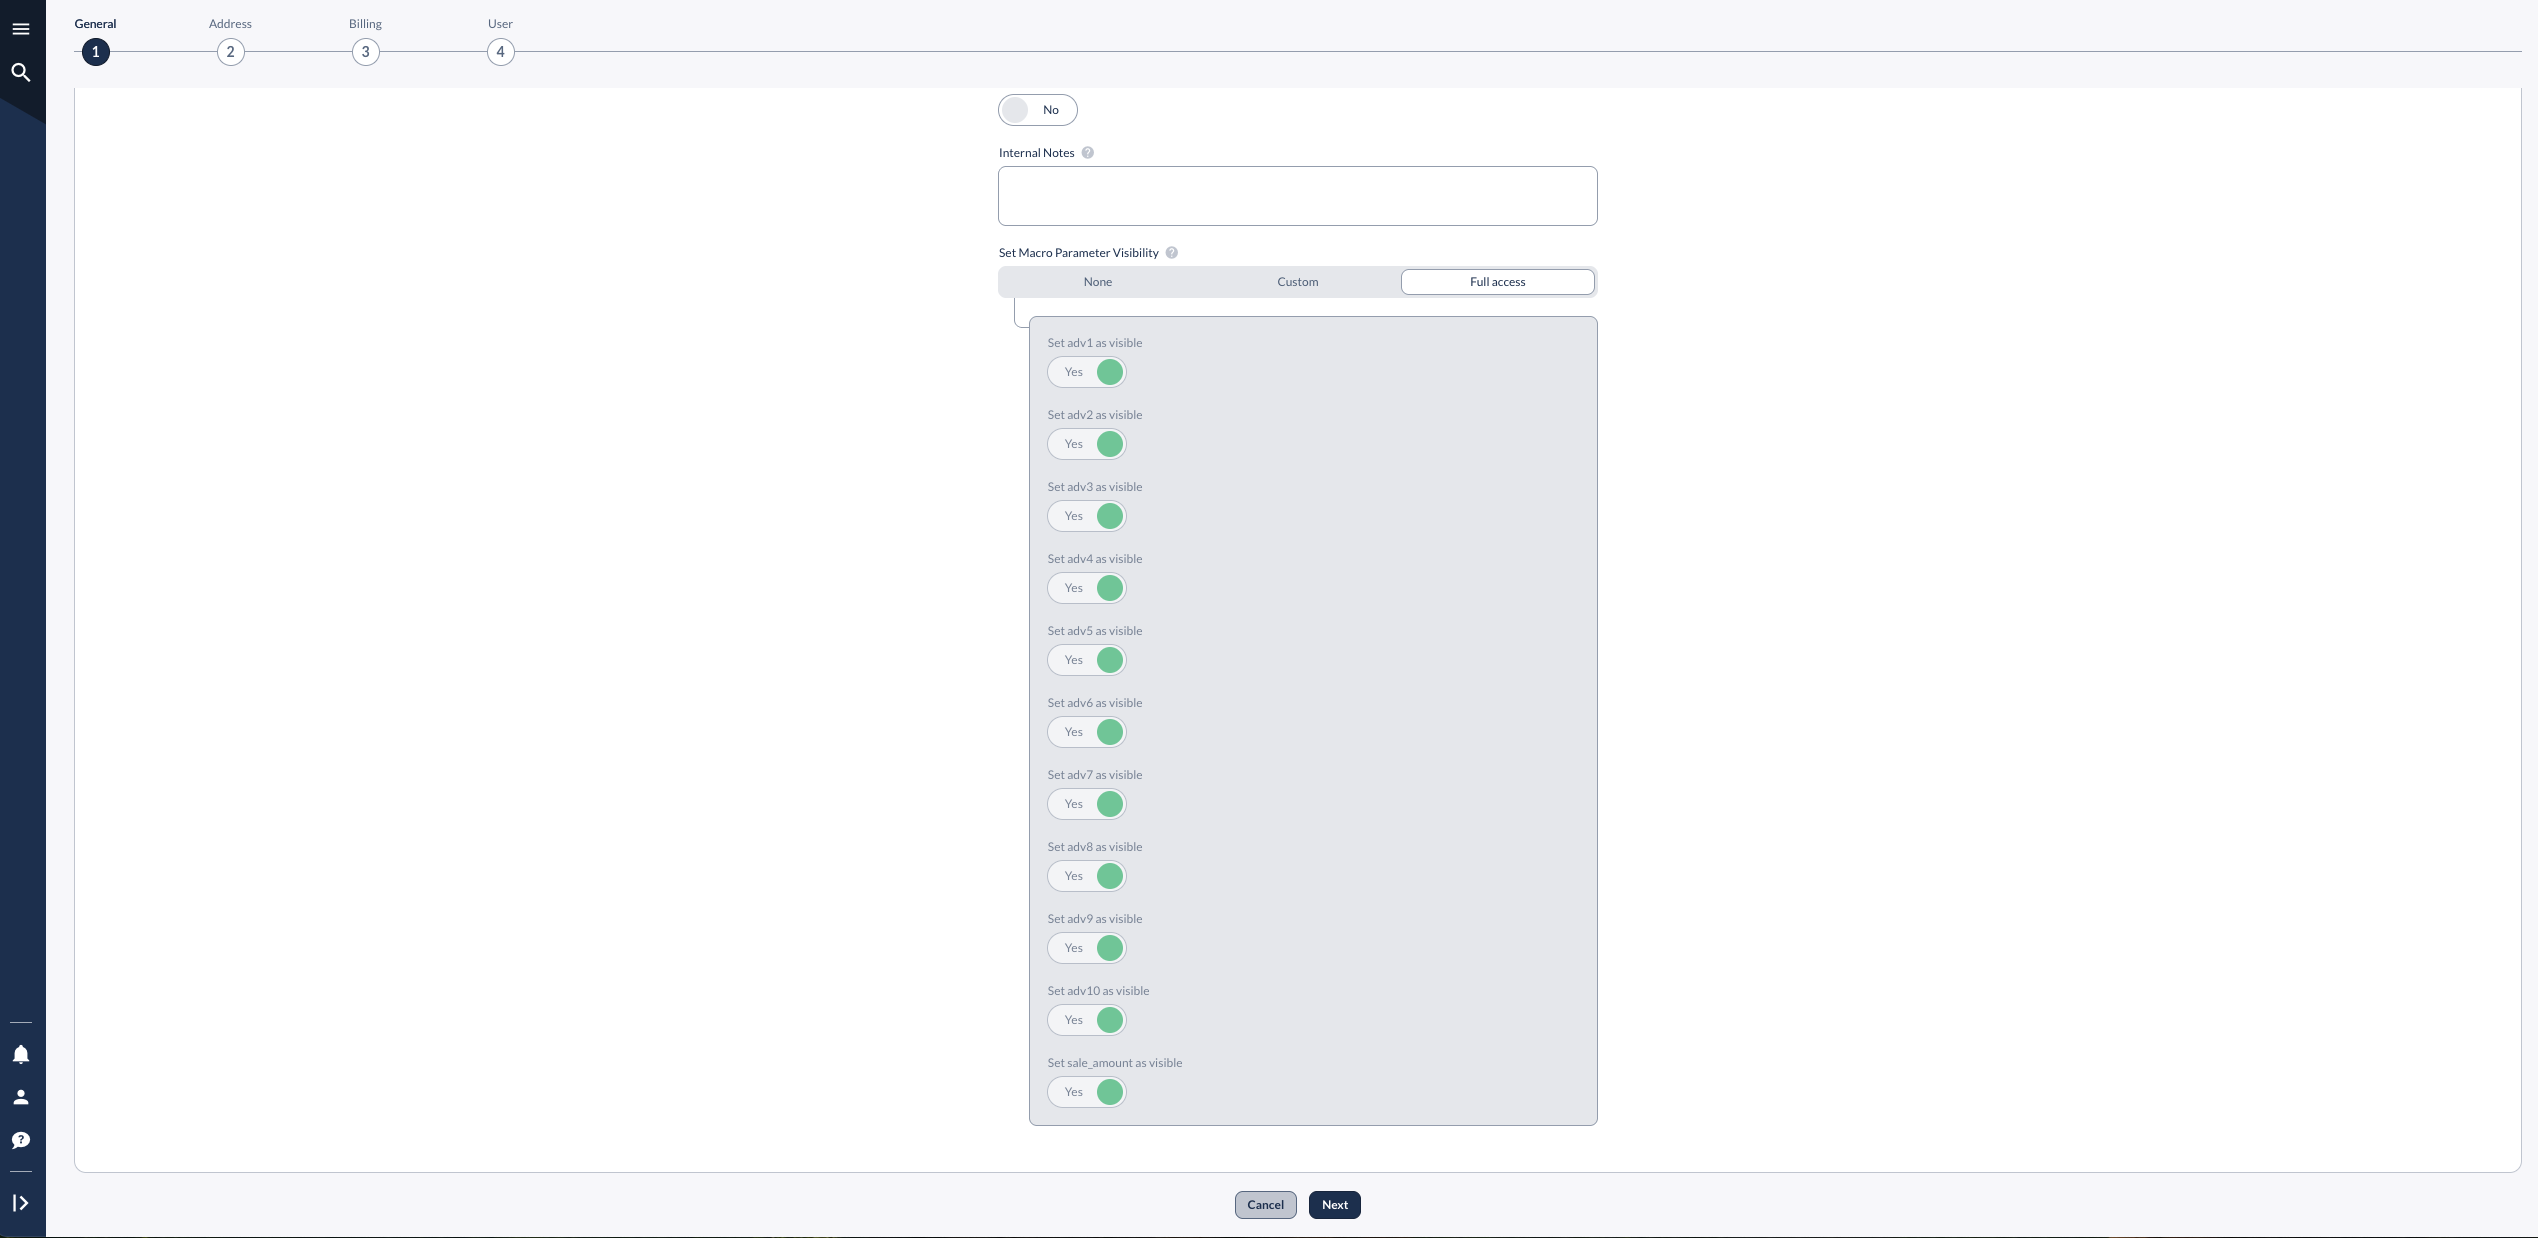Open the search magnifier in sidebar

[21, 72]
